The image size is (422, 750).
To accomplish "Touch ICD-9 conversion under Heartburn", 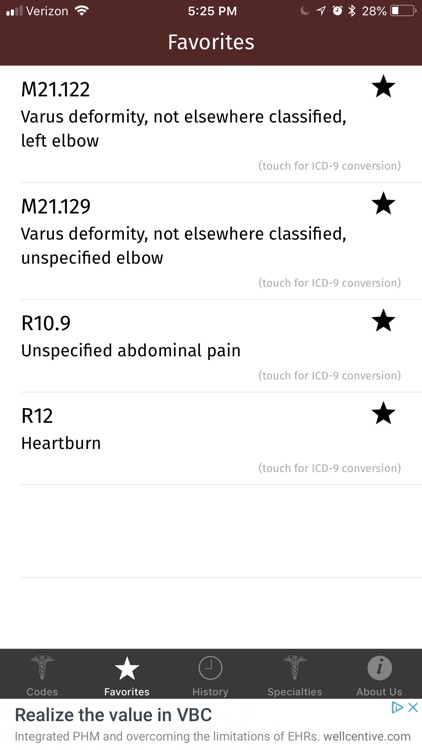I will [x=330, y=468].
